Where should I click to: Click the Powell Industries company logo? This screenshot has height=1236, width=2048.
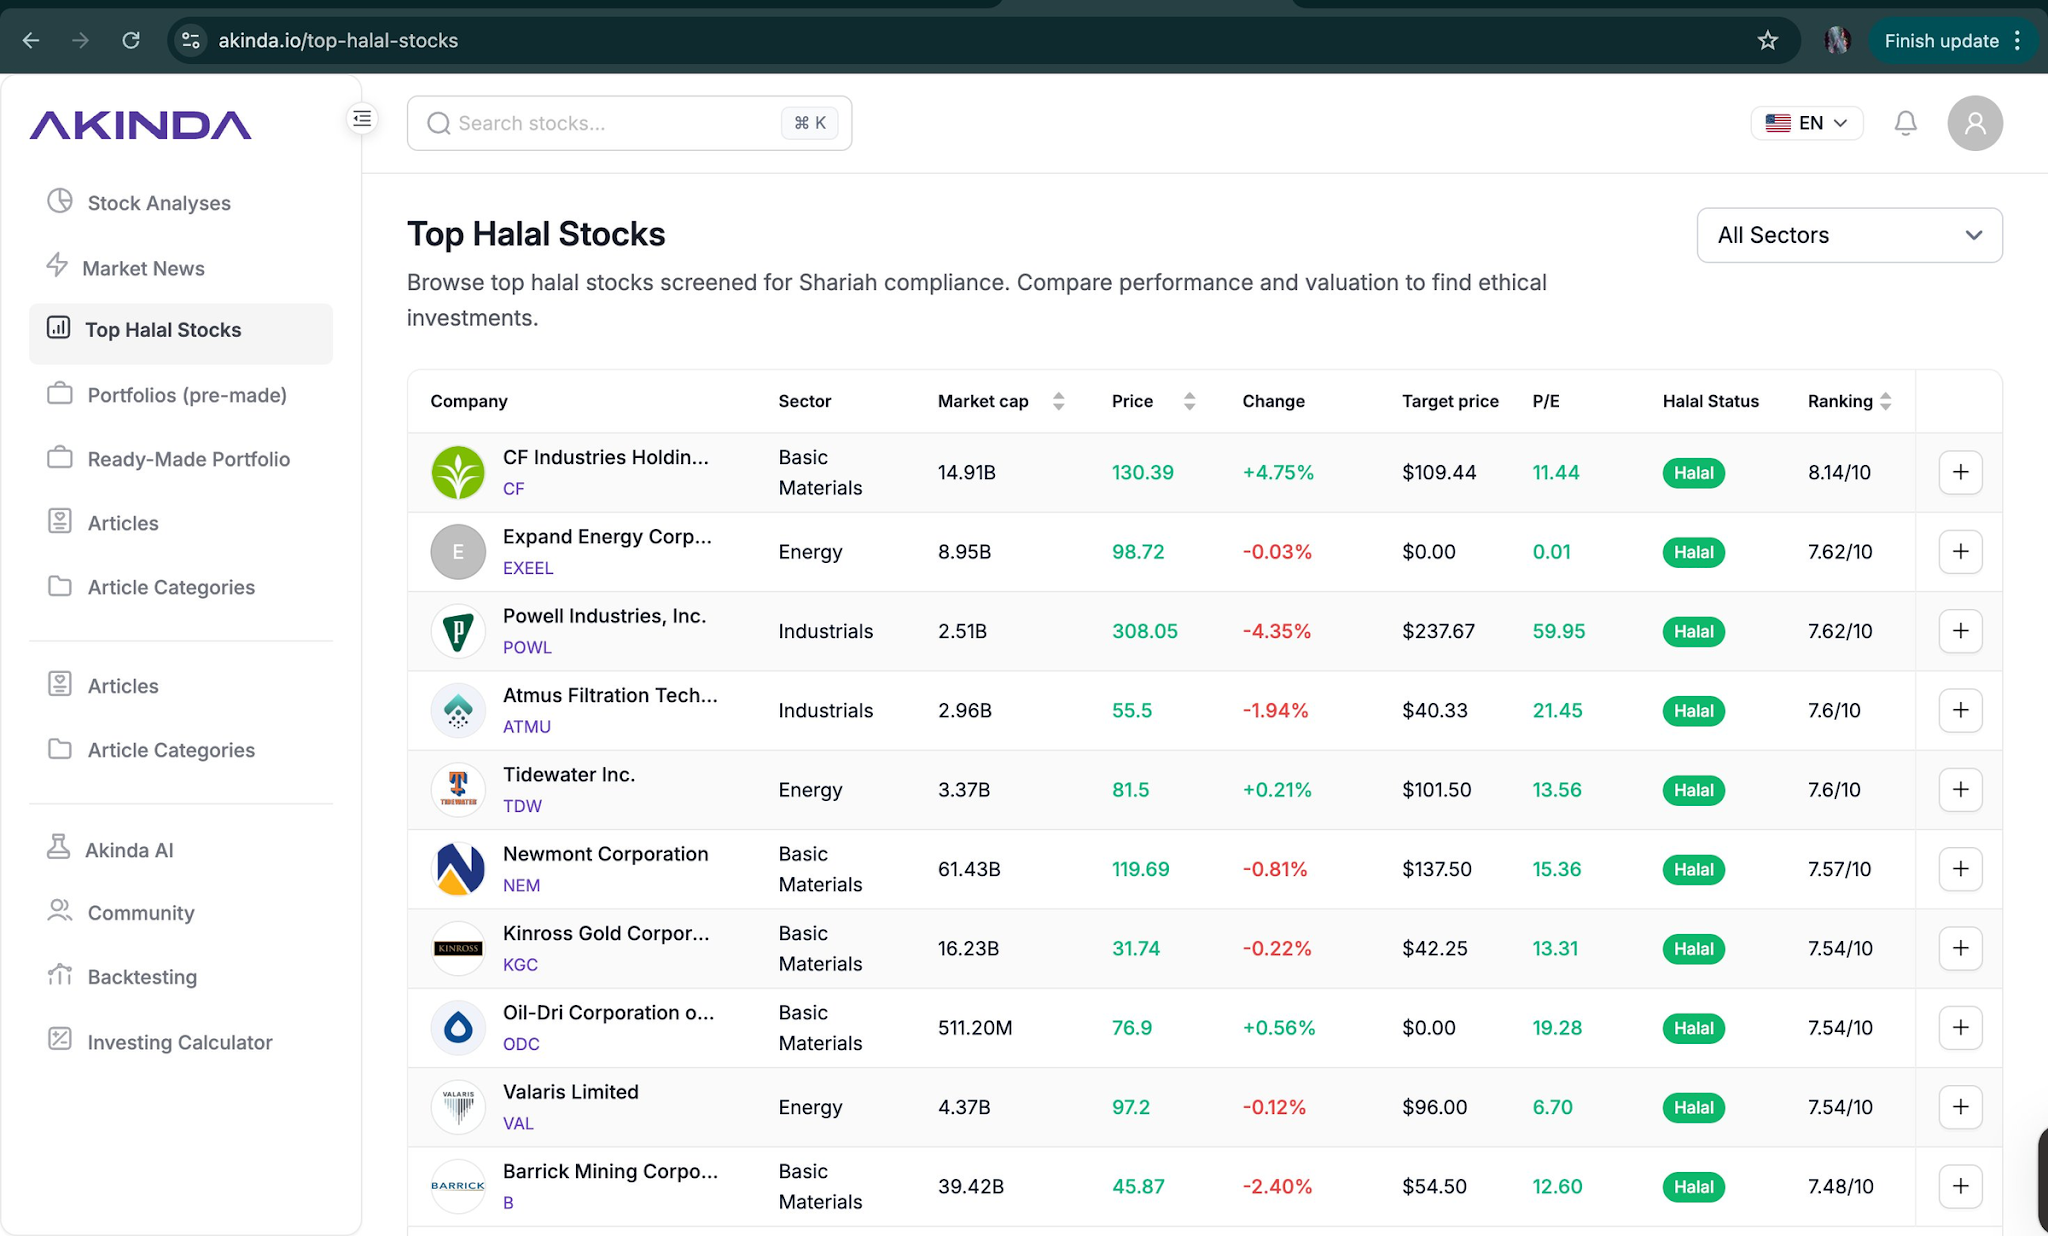pos(458,631)
